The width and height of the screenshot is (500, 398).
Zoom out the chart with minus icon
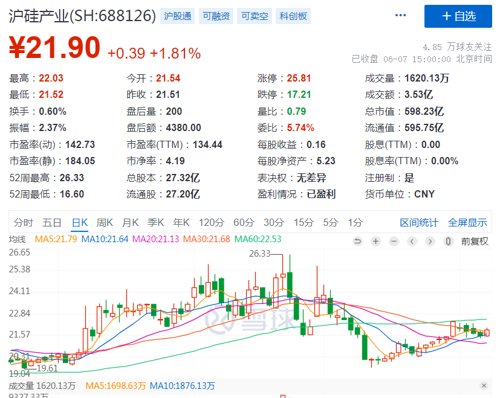394,241
